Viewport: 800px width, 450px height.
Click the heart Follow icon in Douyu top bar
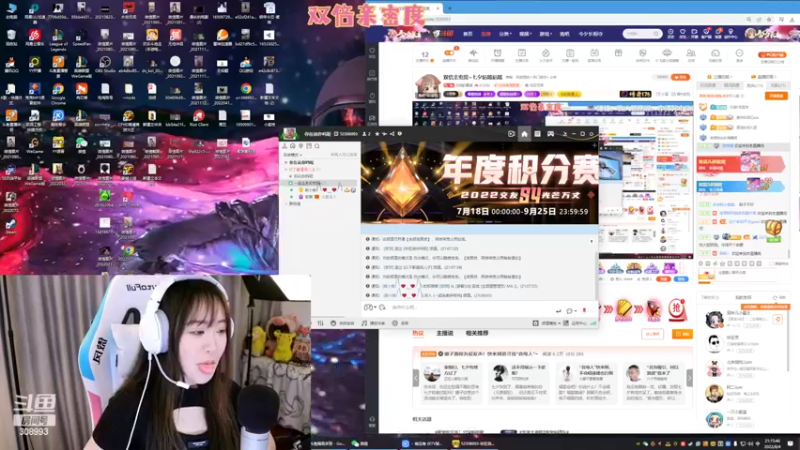[x=683, y=34]
